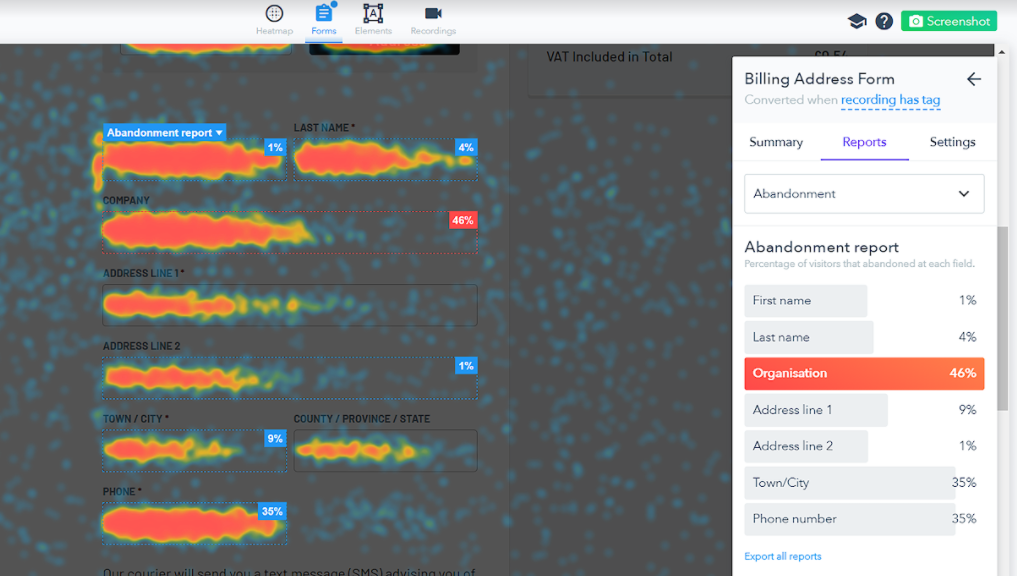
Task: Open the graduation cap tutorials icon
Action: click(857, 21)
